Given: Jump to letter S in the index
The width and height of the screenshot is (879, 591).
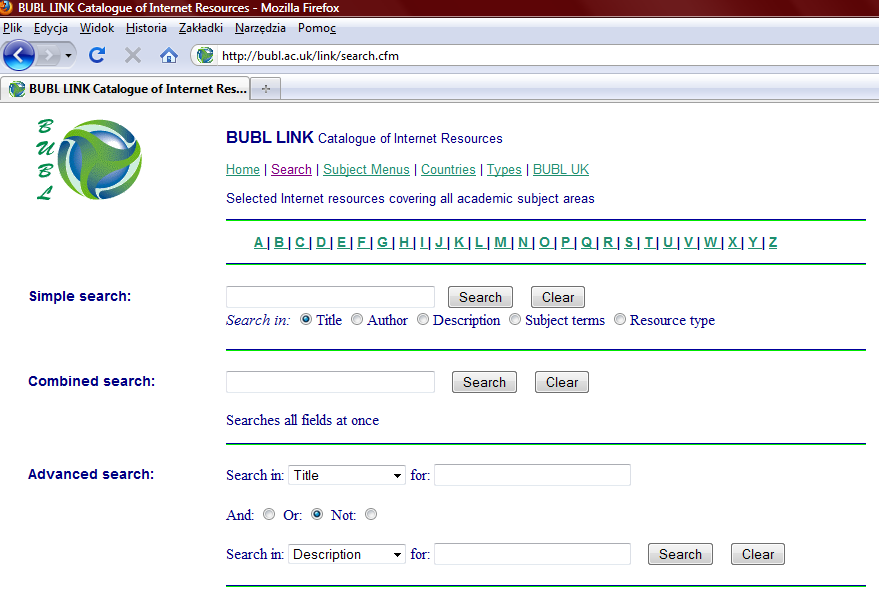Looking at the screenshot, I should (629, 242).
